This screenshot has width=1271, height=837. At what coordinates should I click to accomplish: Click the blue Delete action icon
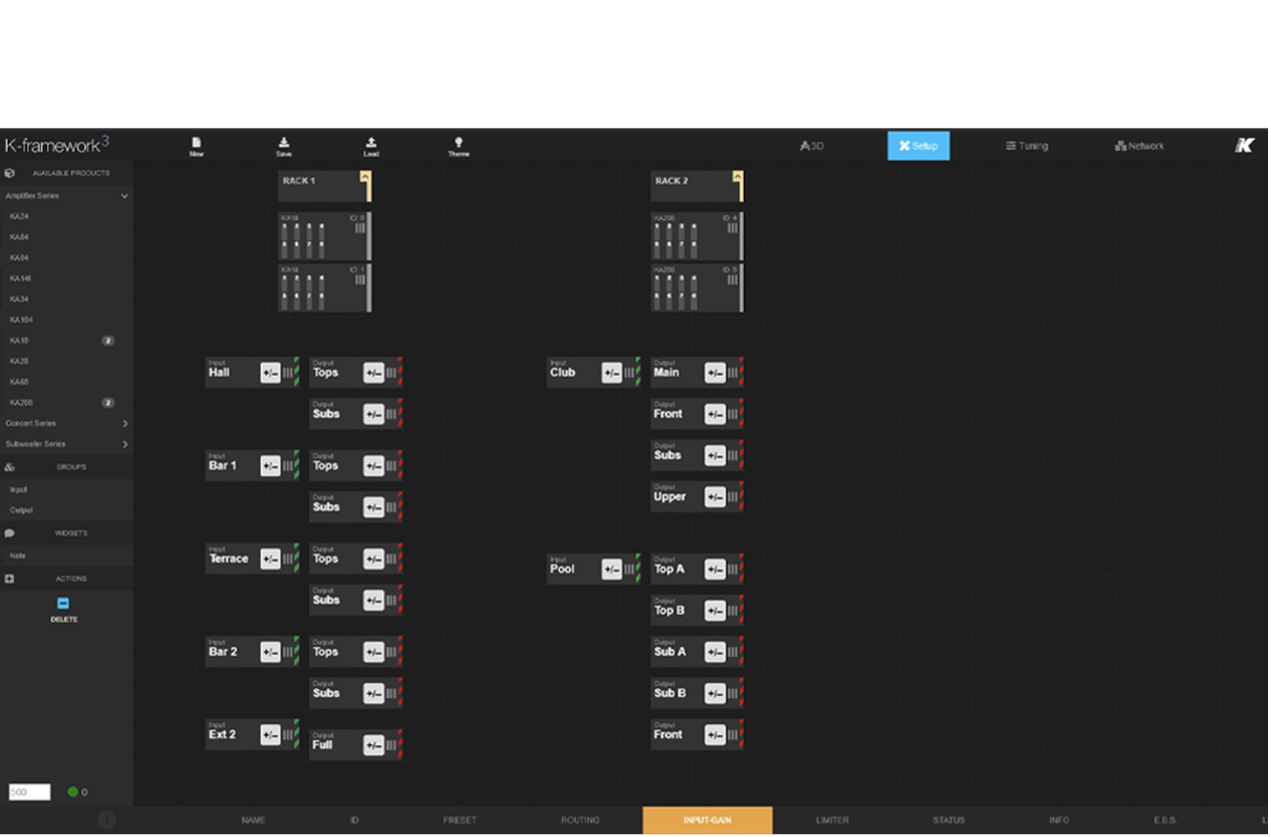63,604
